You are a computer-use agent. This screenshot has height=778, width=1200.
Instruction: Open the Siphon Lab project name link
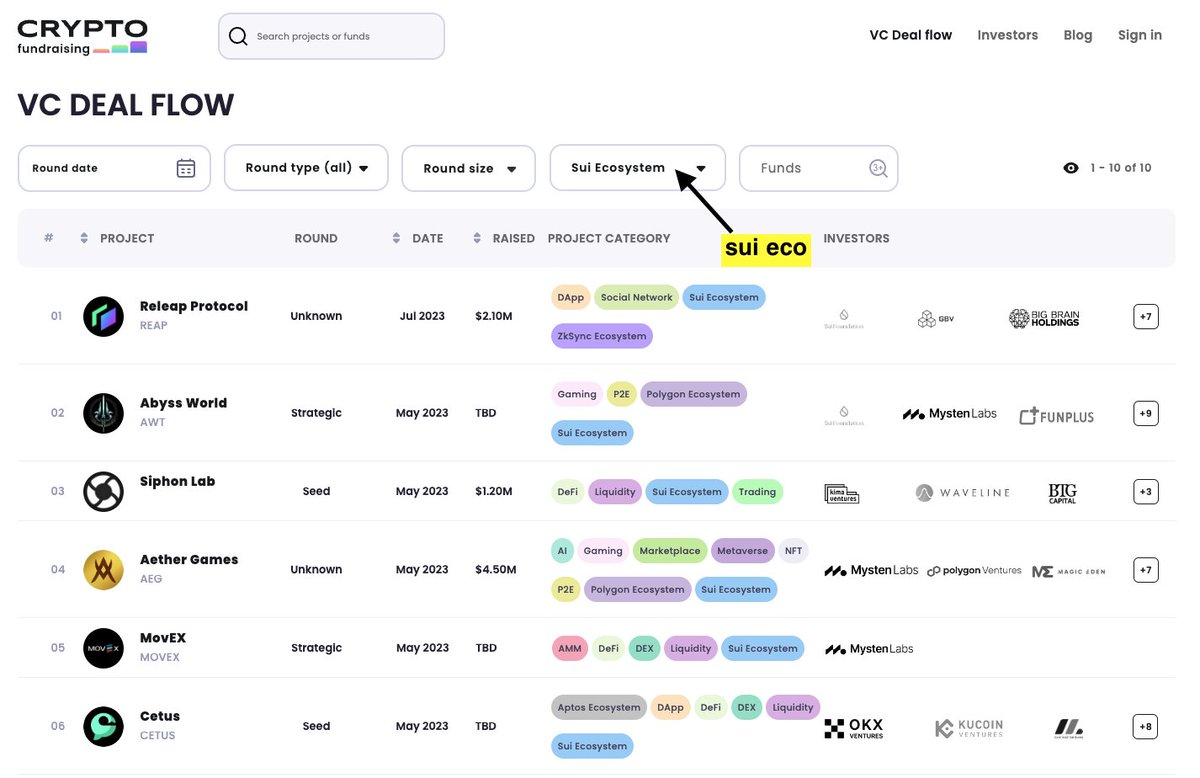(x=177, y=481)
